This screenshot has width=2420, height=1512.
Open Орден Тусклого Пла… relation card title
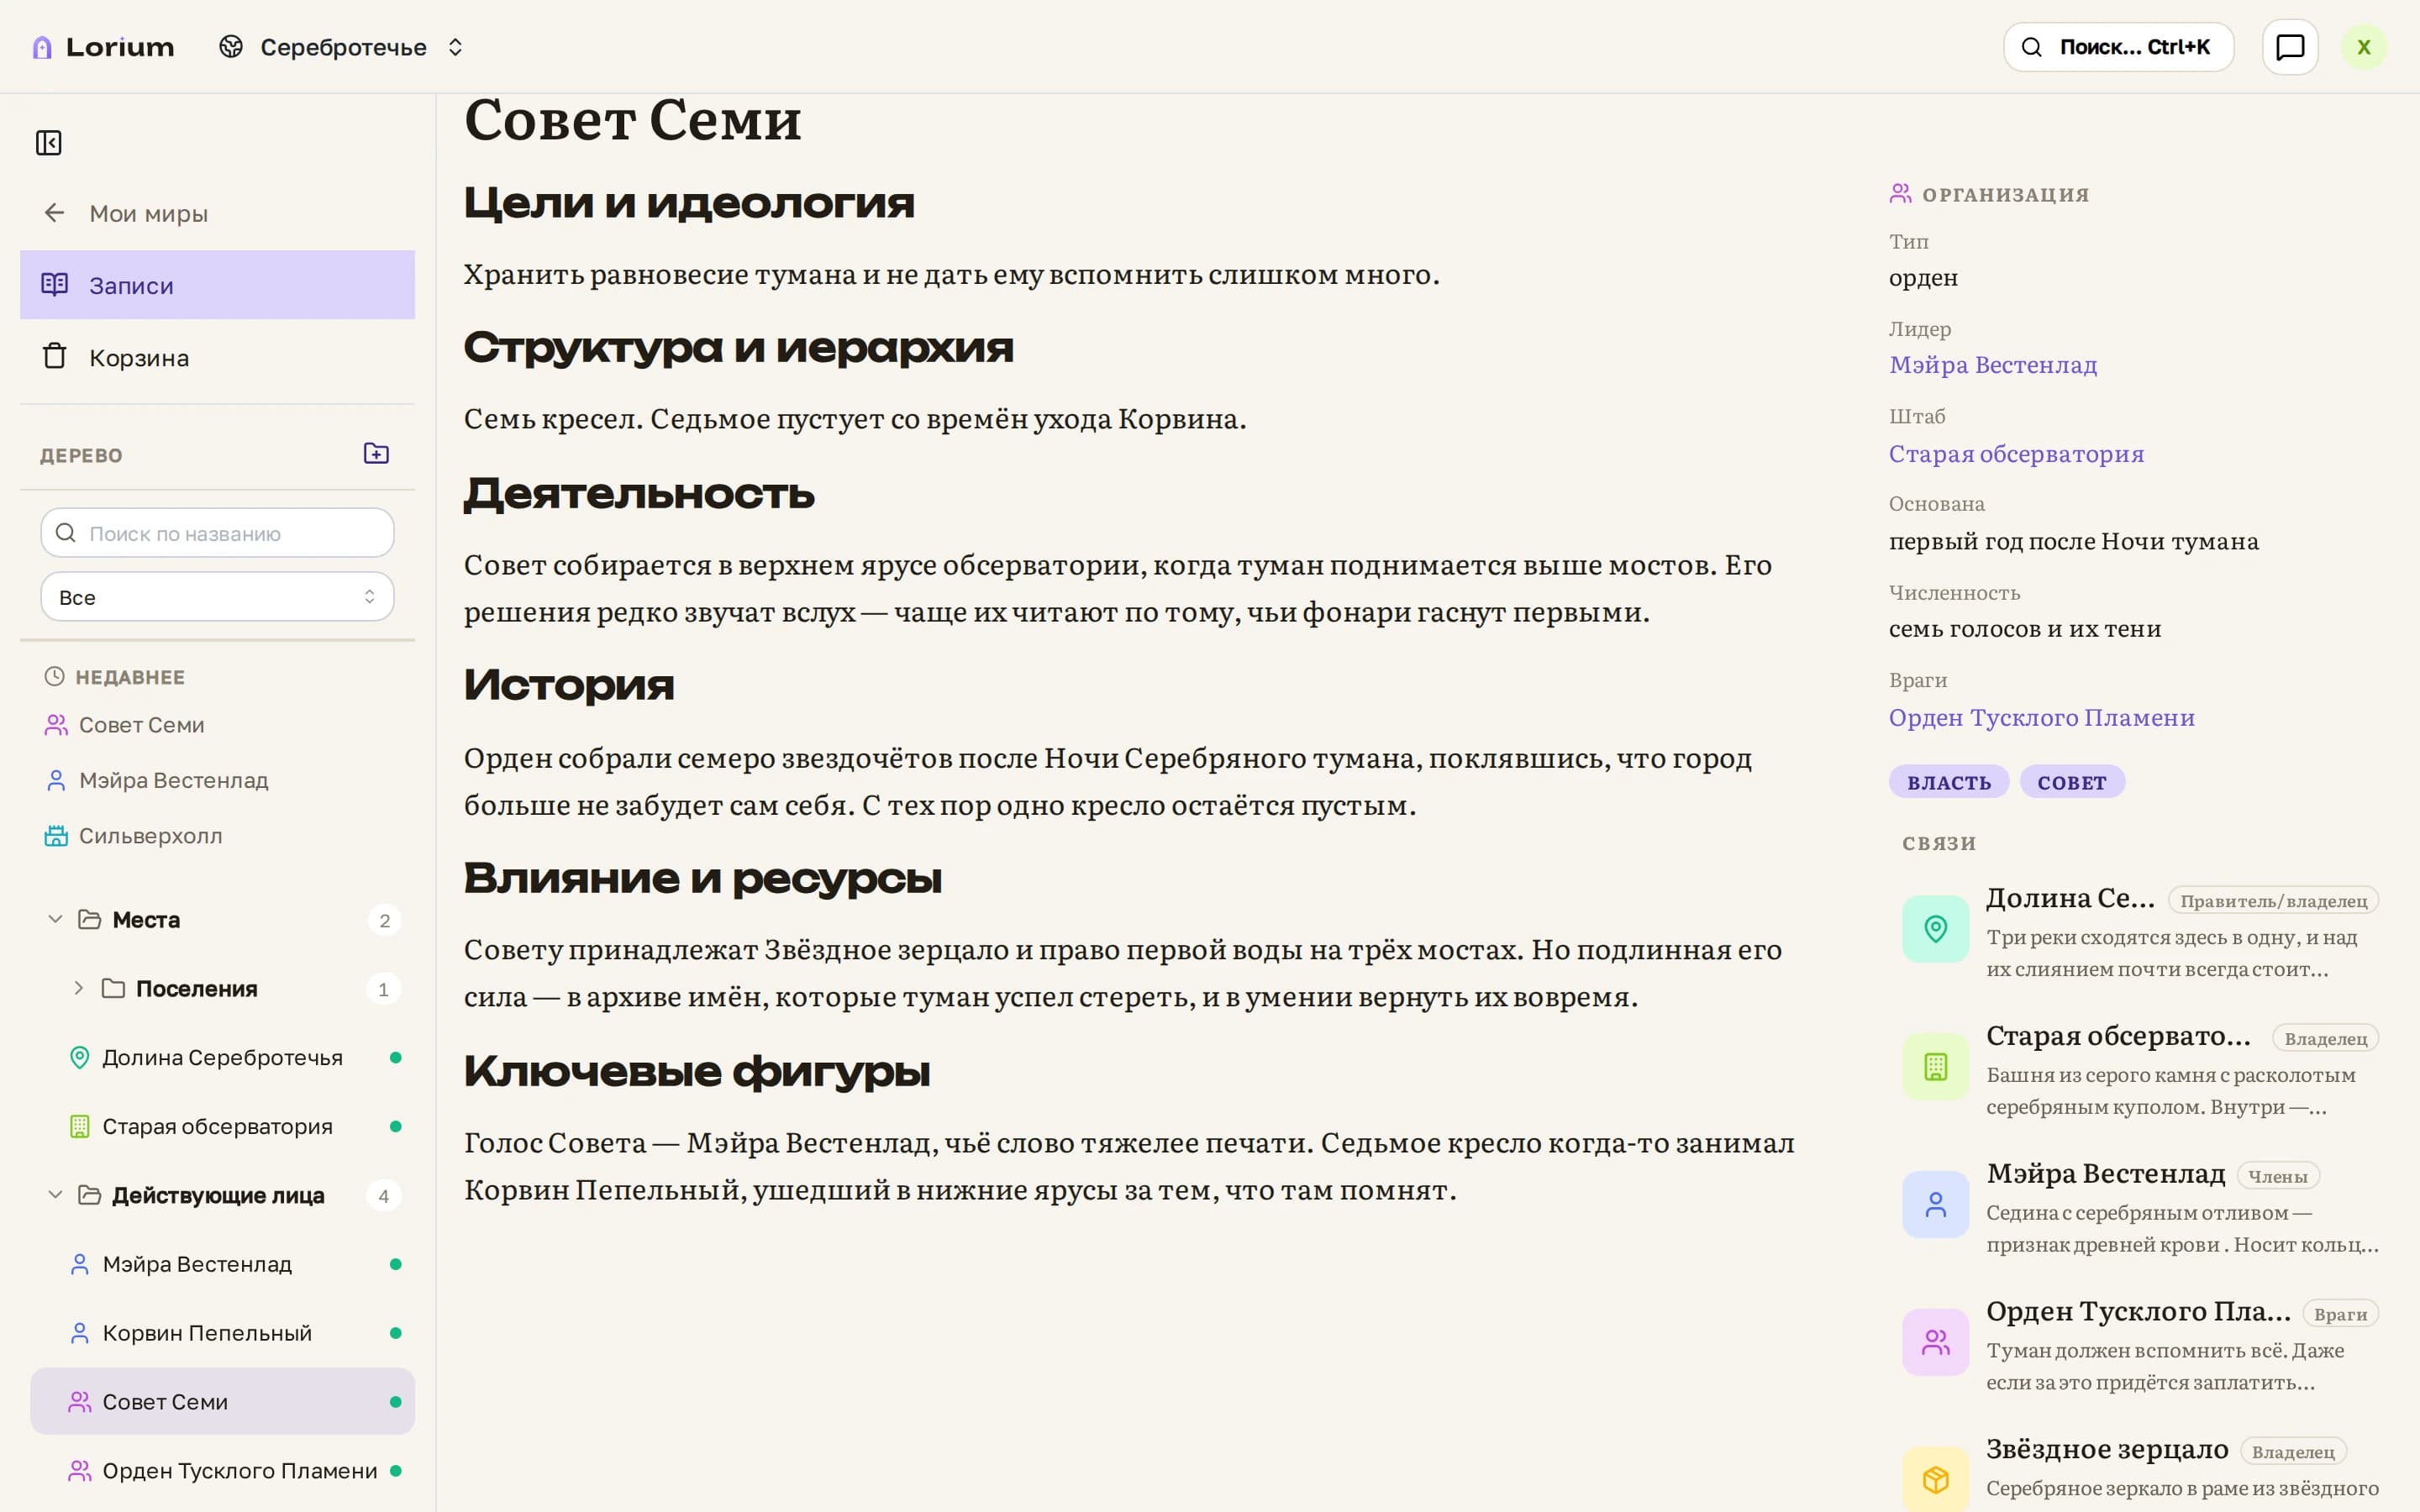pyautogui.click(x=2138, y=1311)
